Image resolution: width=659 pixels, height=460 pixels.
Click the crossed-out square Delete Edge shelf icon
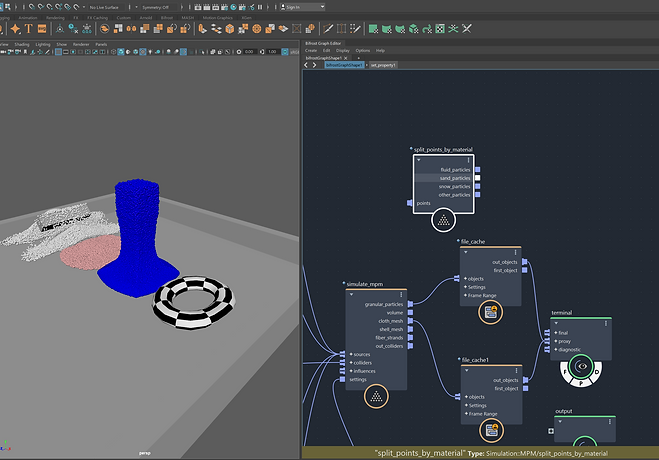coord(297,29)
